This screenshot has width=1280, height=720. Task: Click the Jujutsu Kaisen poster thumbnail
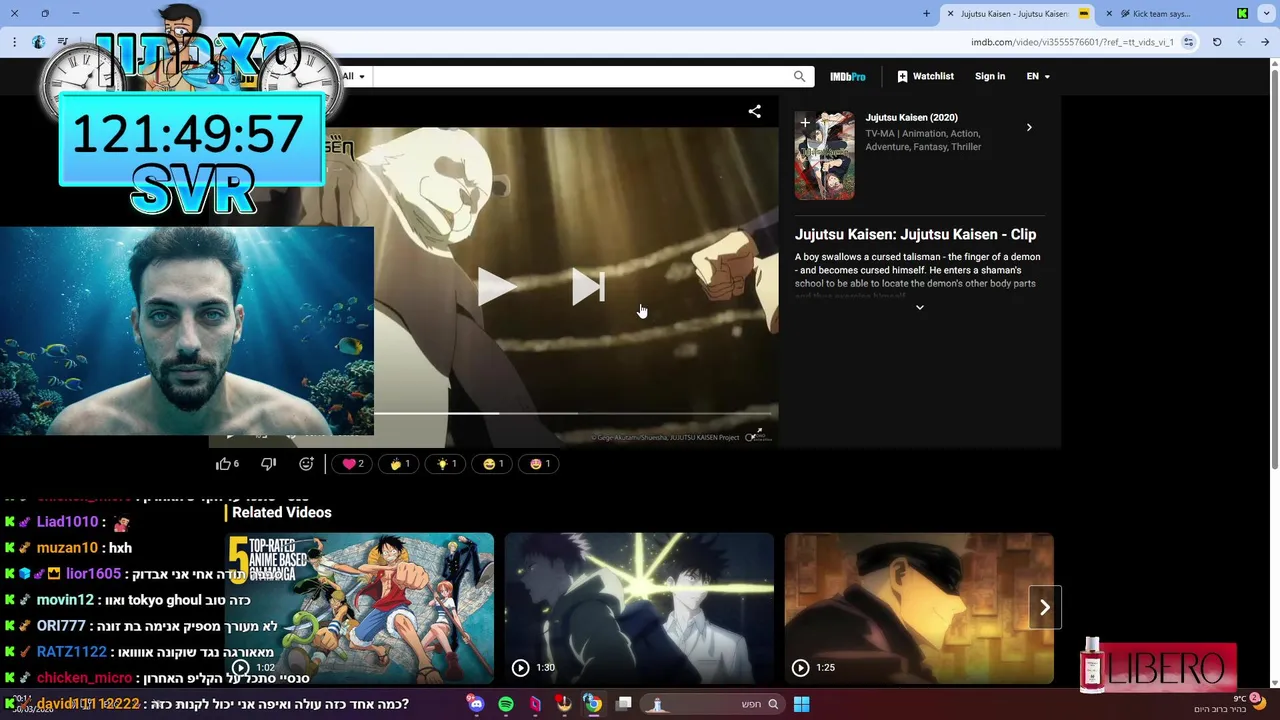pyautogui.click(x=825, y=156)
